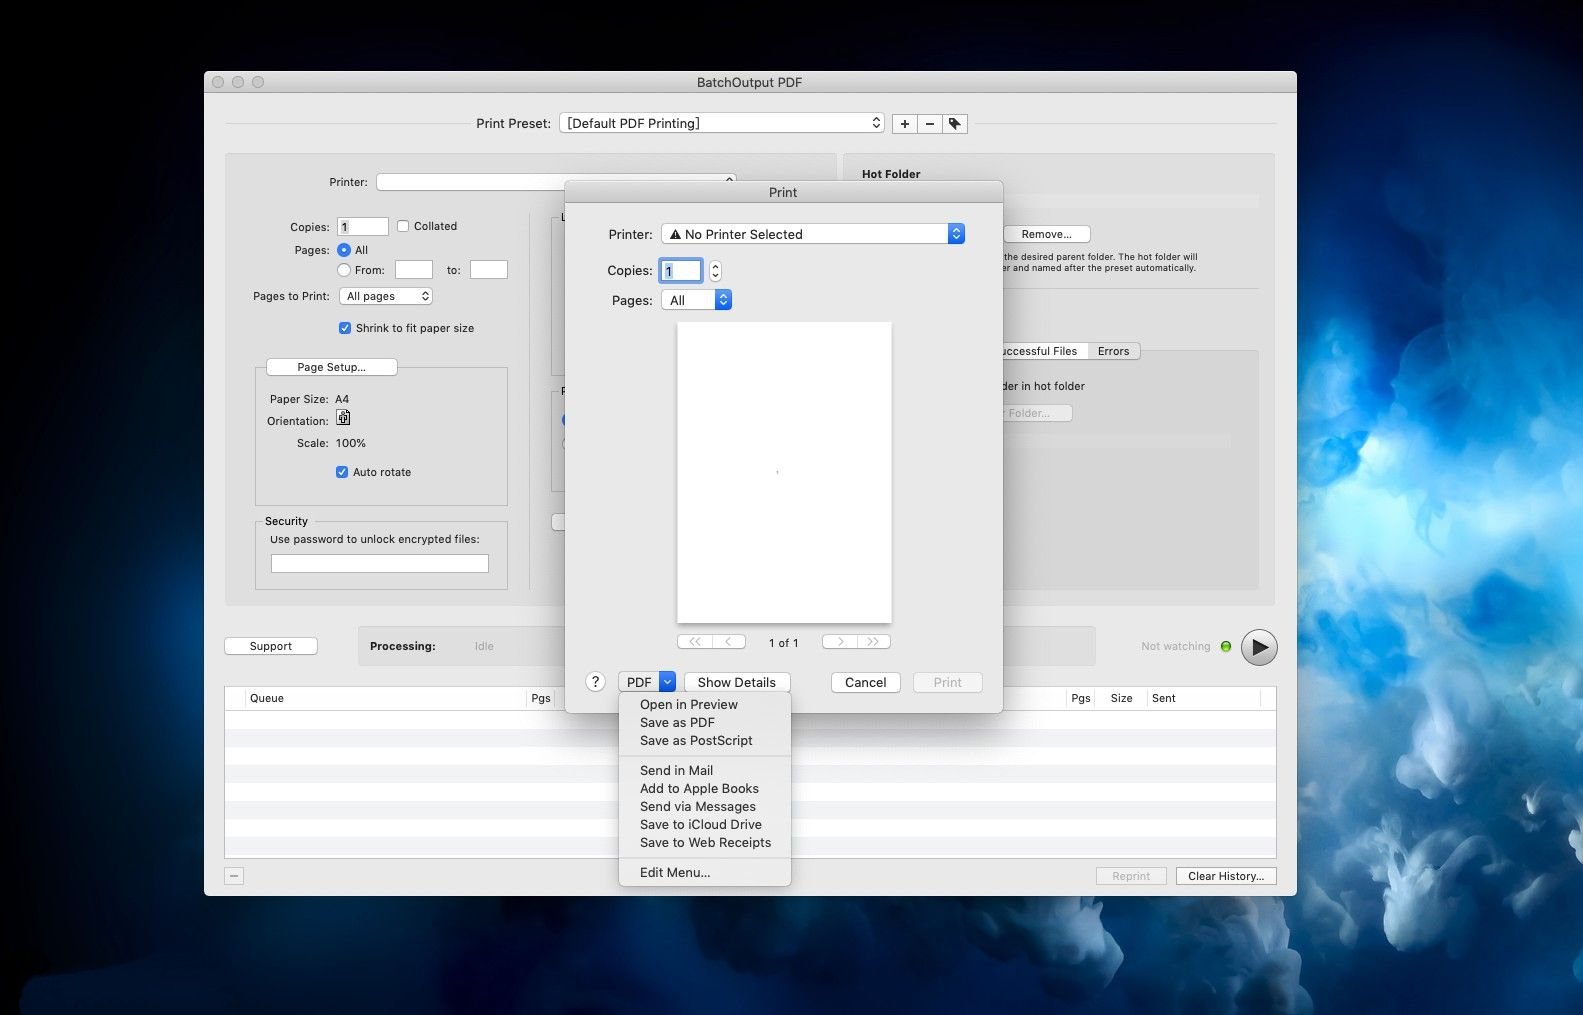Open the main window Printer dropdown

[x=556, y=182]
